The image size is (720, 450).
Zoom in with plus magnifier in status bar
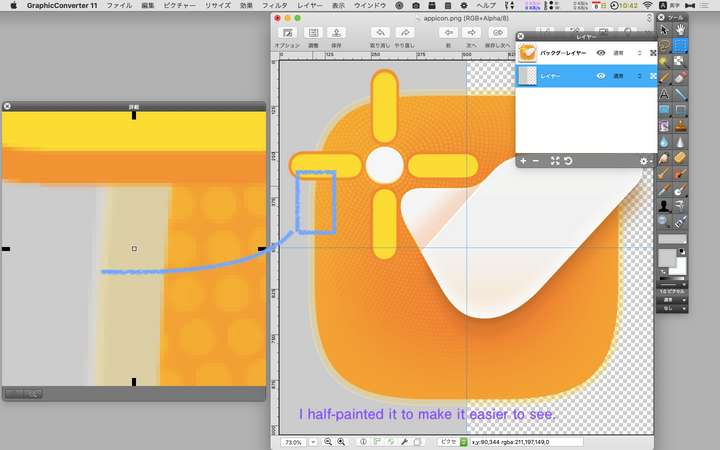(341, 442)
